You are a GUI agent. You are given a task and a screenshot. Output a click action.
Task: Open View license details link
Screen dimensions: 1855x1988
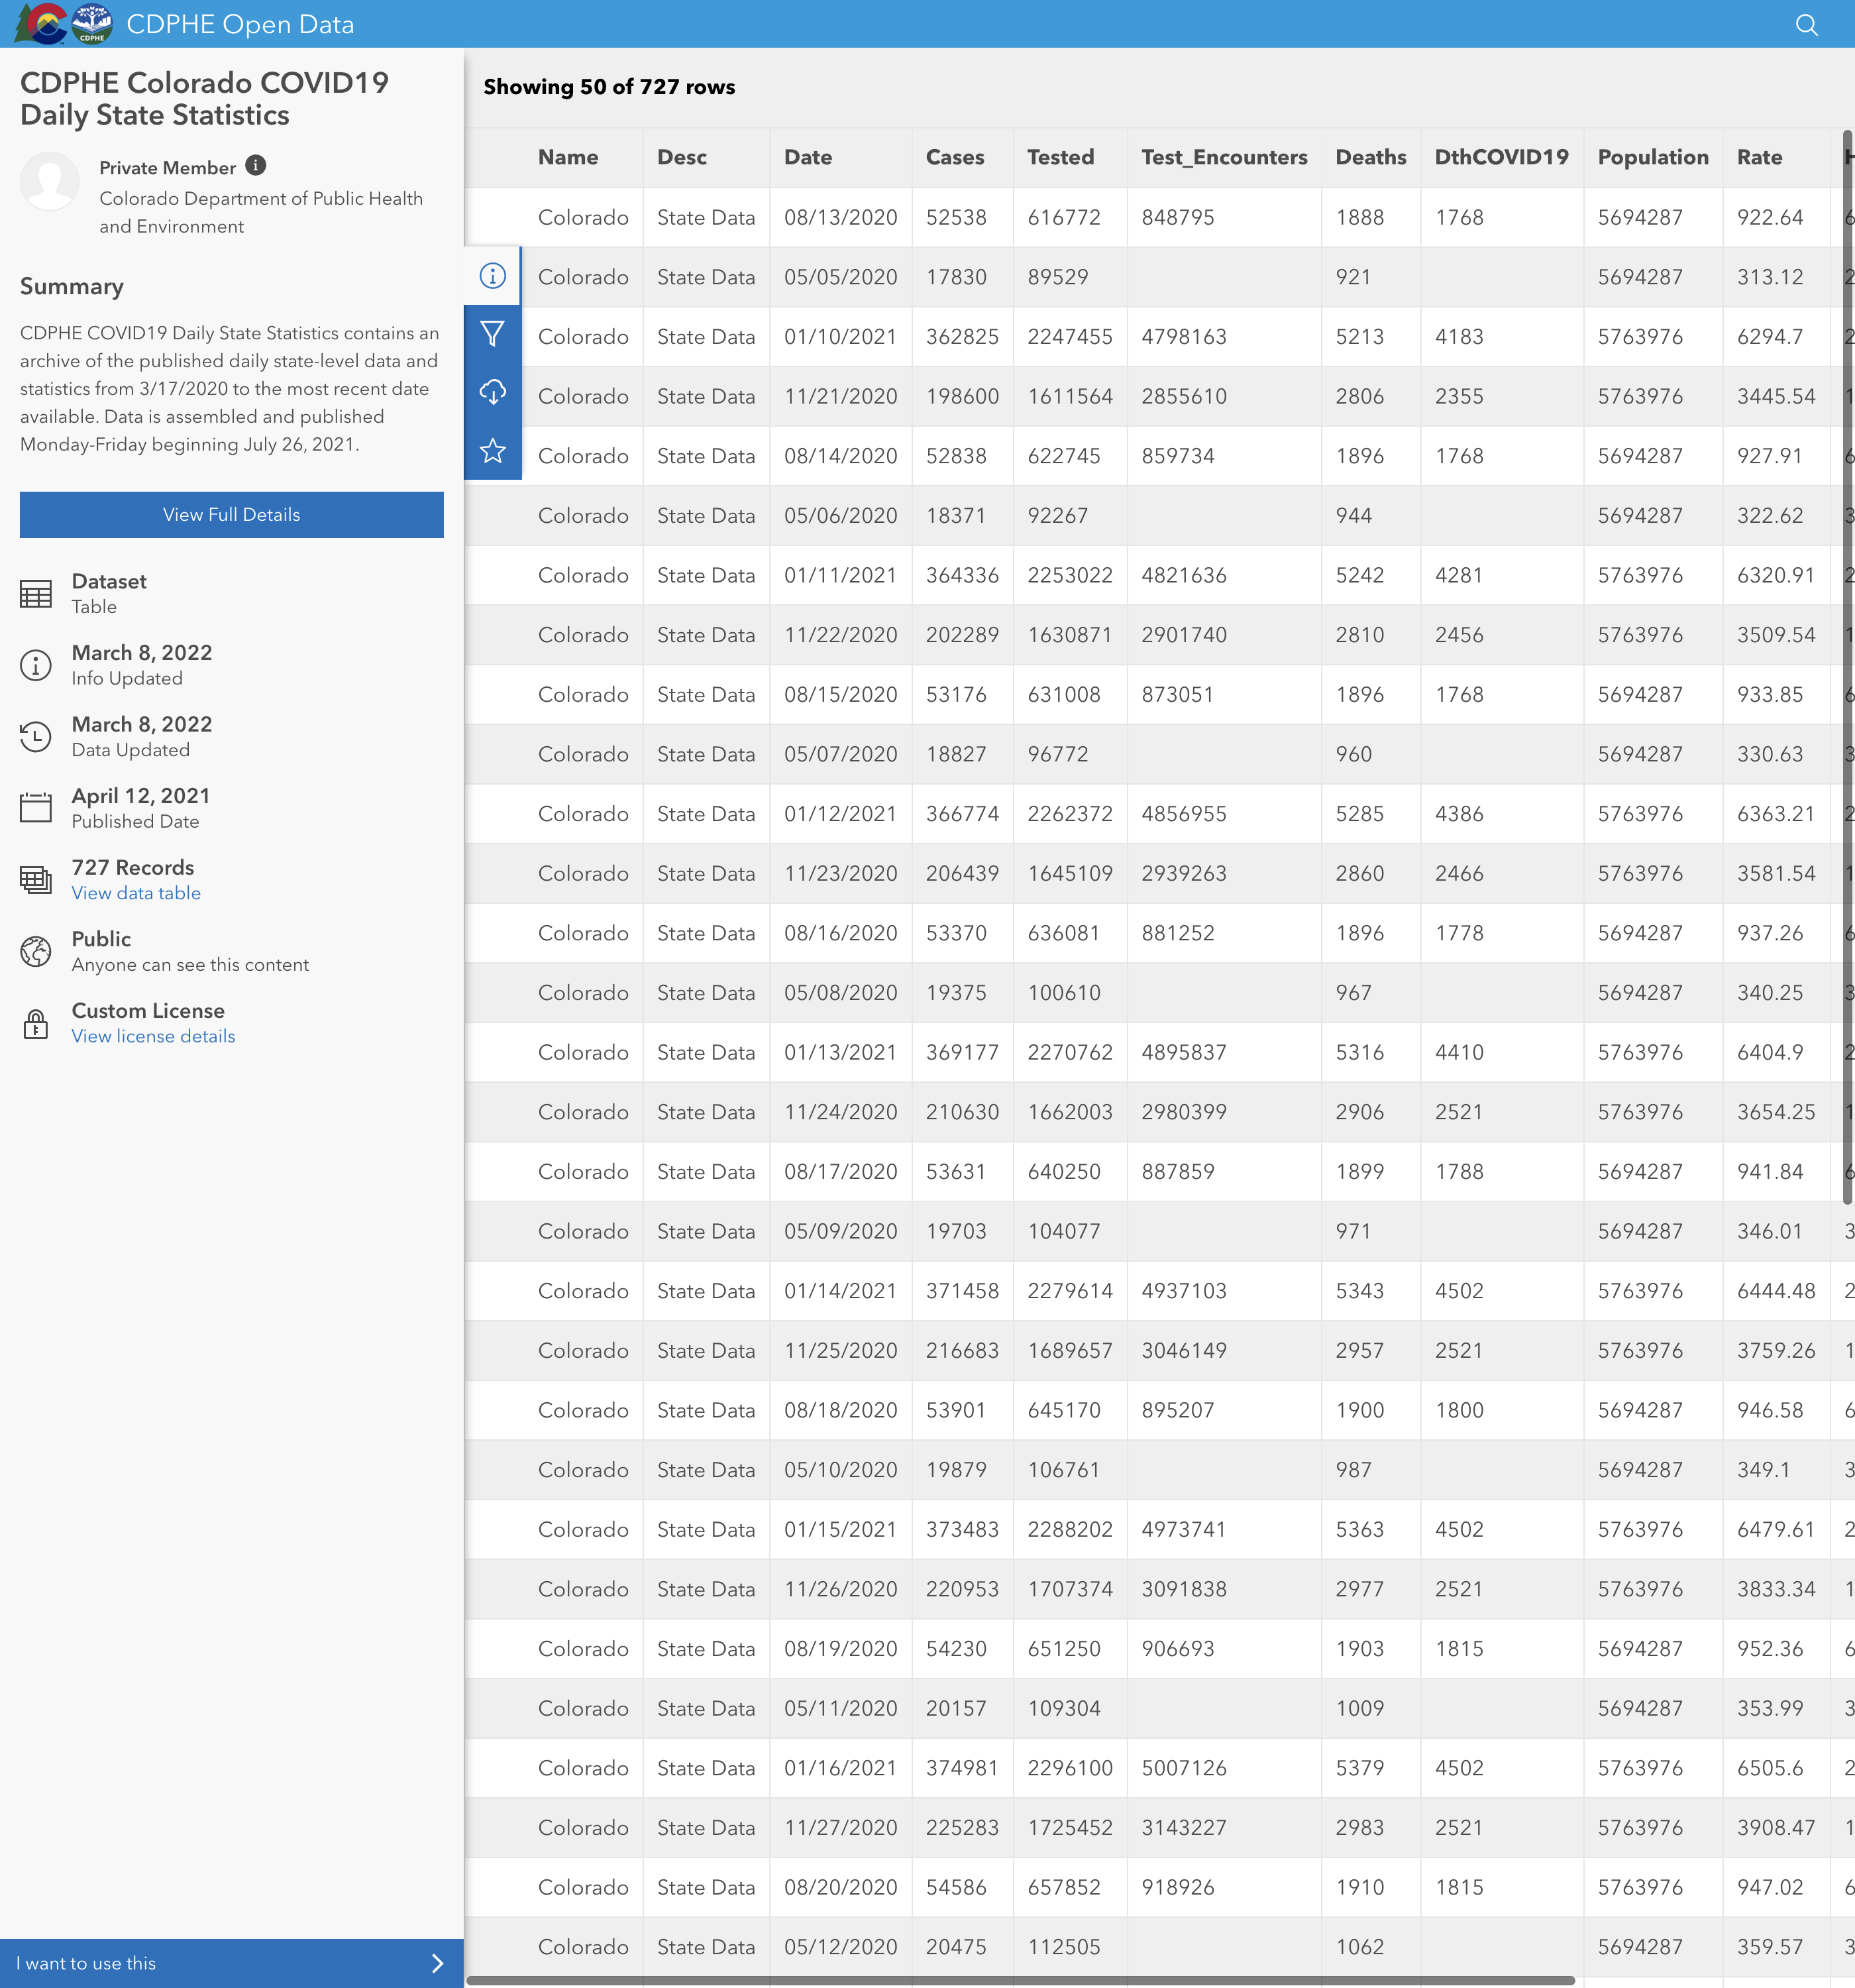point(153,1036)
